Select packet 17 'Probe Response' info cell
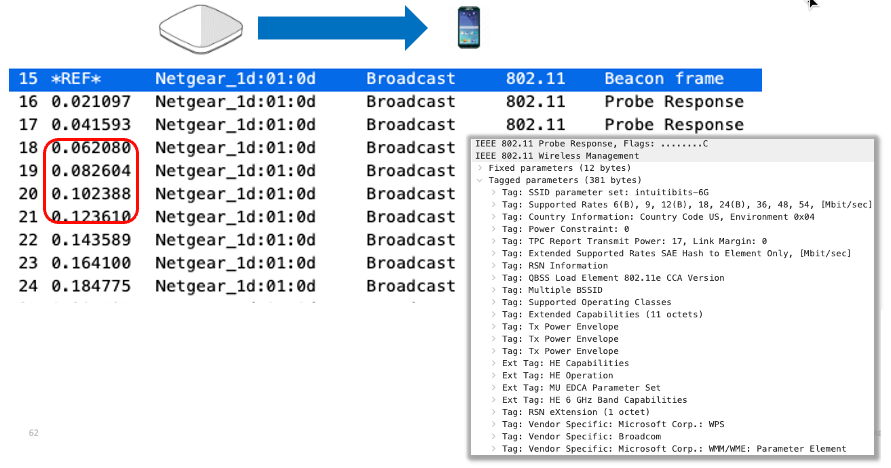 coord(674,124)
